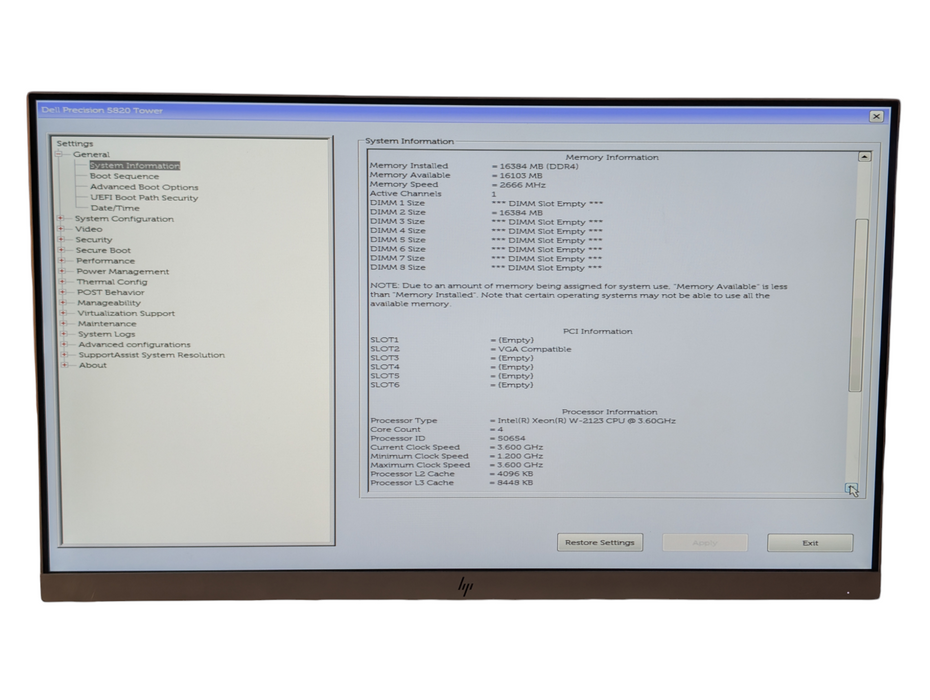Select the Maintenance label
The height and width of the screenshot is (700, 930).
point(107,324)
